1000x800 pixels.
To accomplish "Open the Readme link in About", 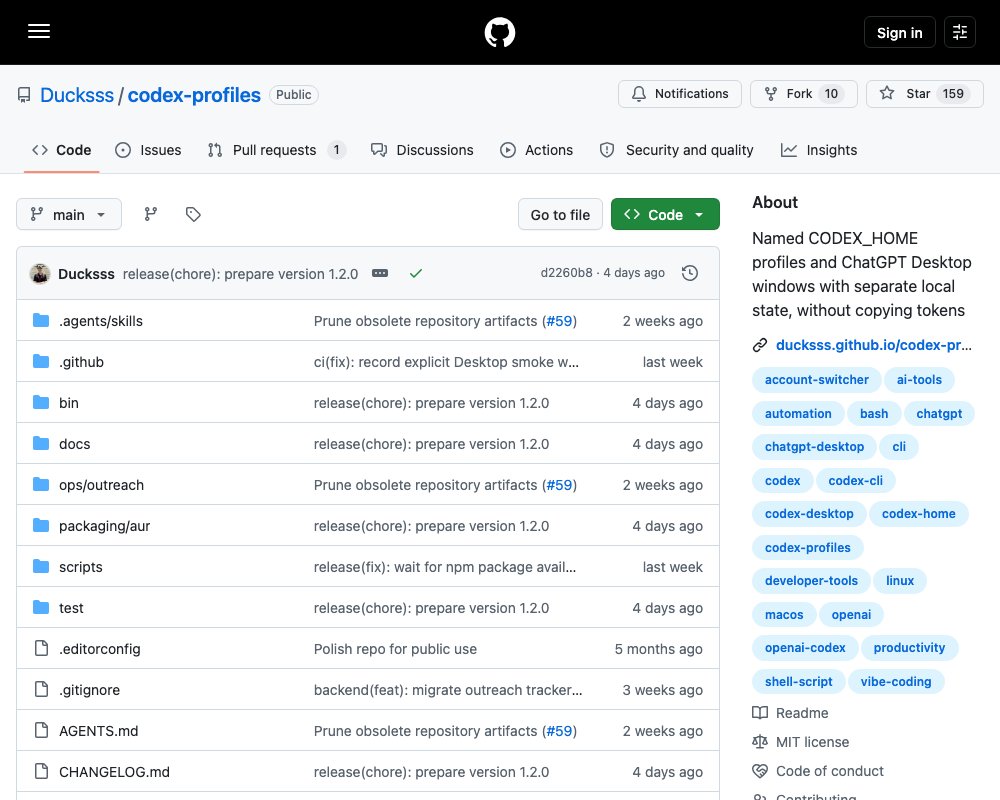I will 802,713.
